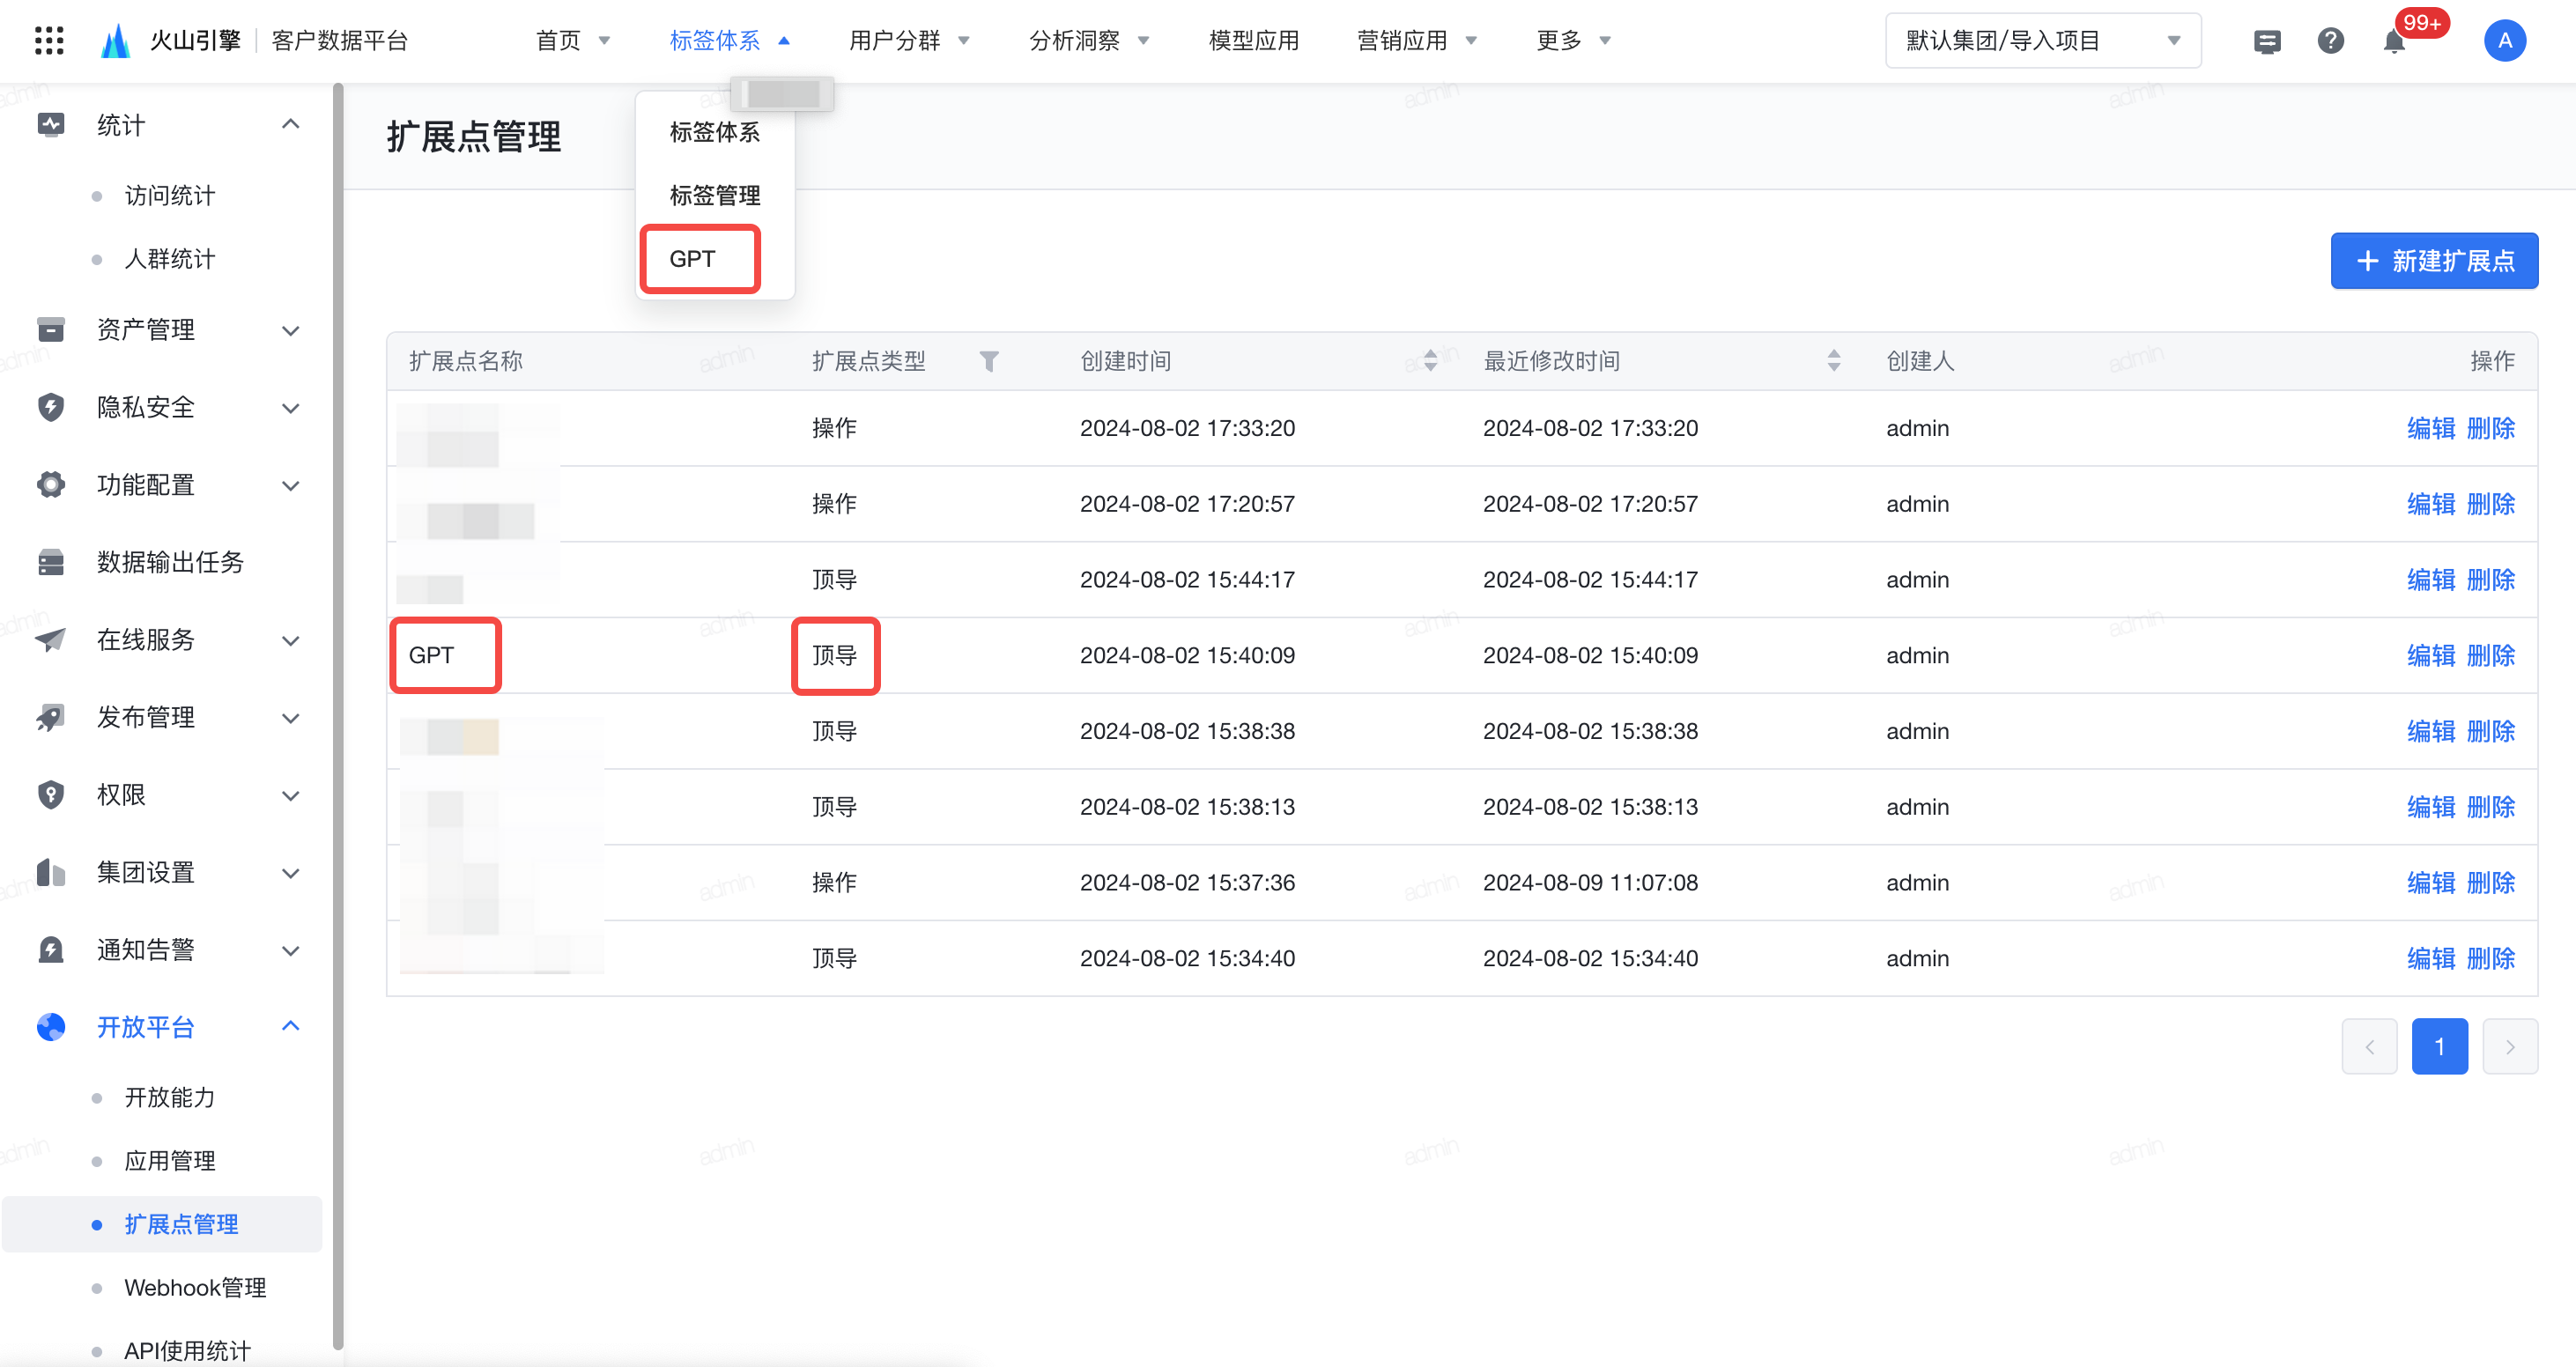
Task: Open the 首页 top nav dropdown
Action: [x=573, y=41]
